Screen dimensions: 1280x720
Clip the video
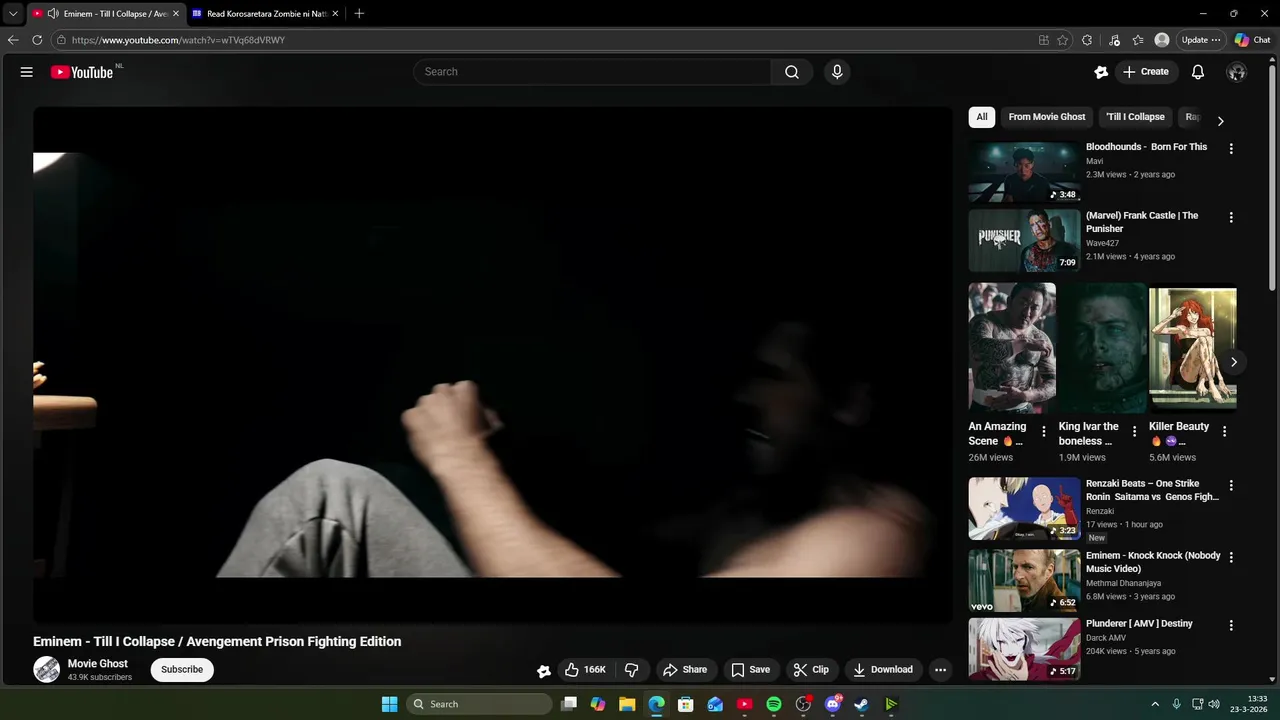810,670
